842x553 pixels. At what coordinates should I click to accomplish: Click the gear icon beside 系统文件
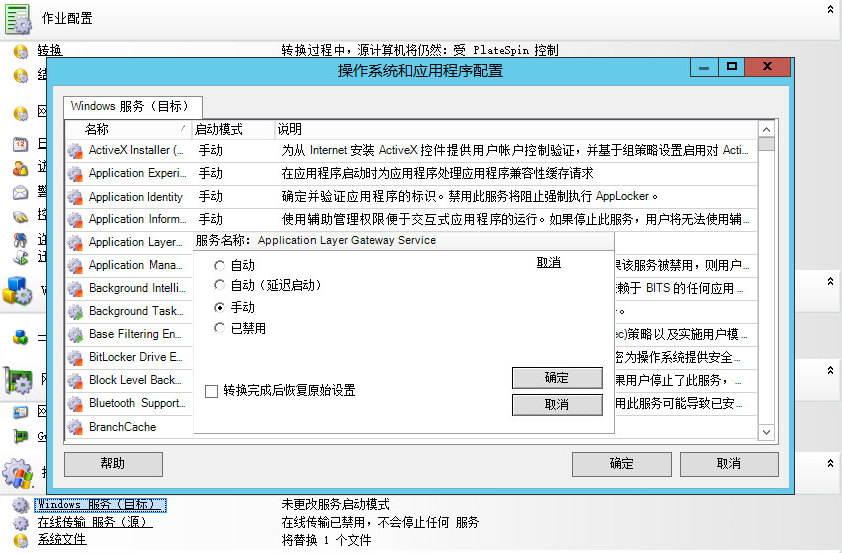click(x=20, y=539)
